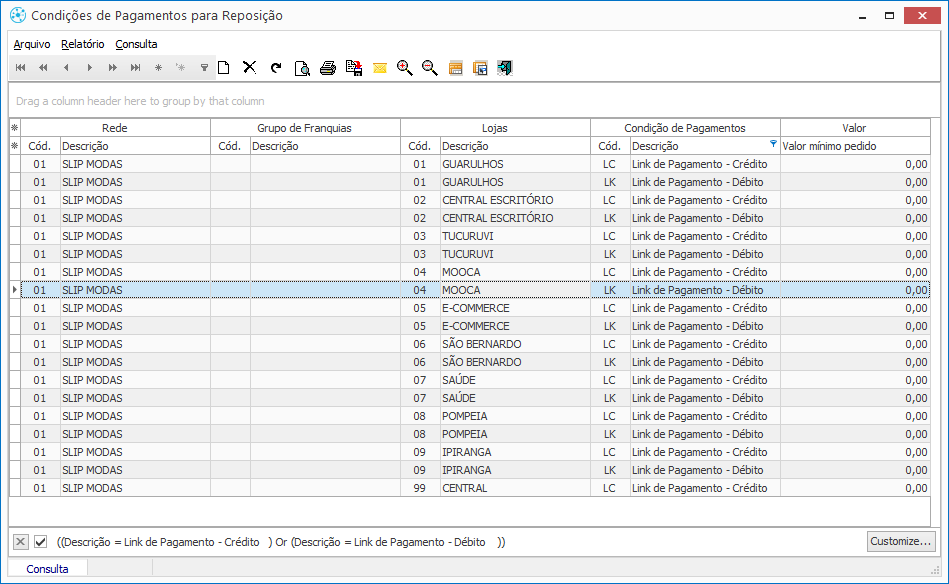Click the filter expression text in filter bar
The height and width of the screenshot is (584, 949).
(281, 542)
